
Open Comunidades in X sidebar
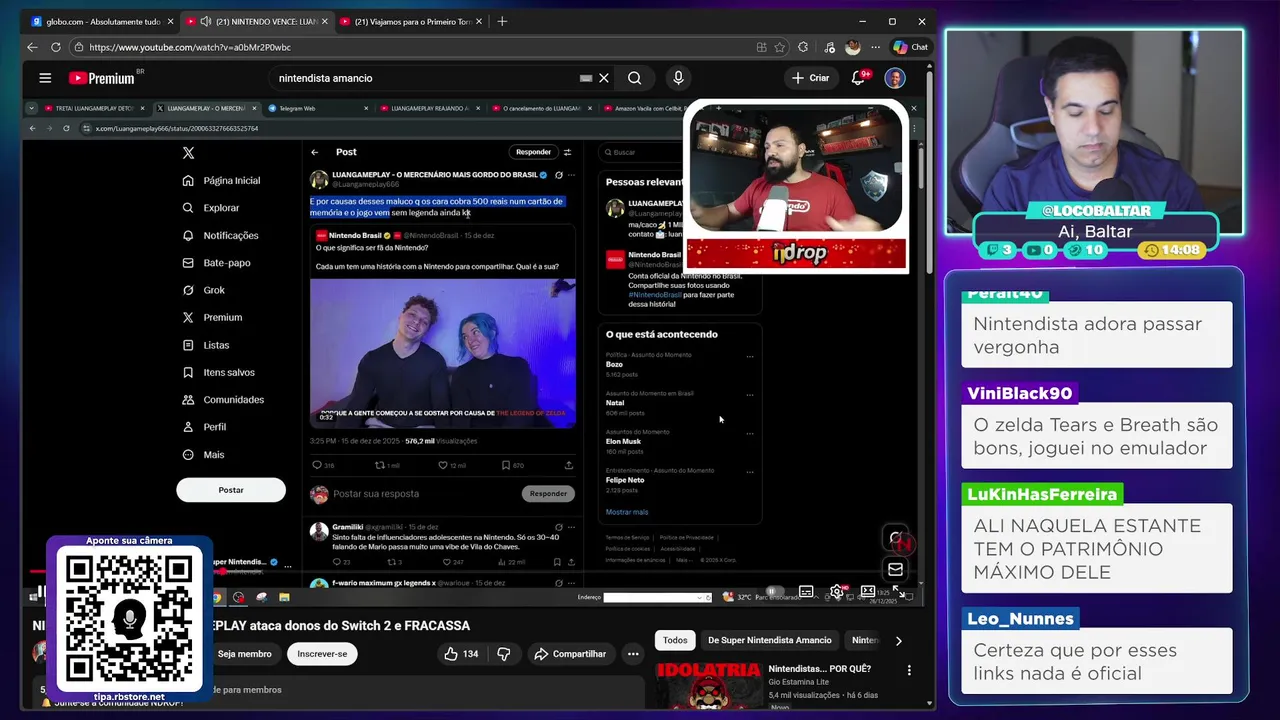click(x=223, y=400)
